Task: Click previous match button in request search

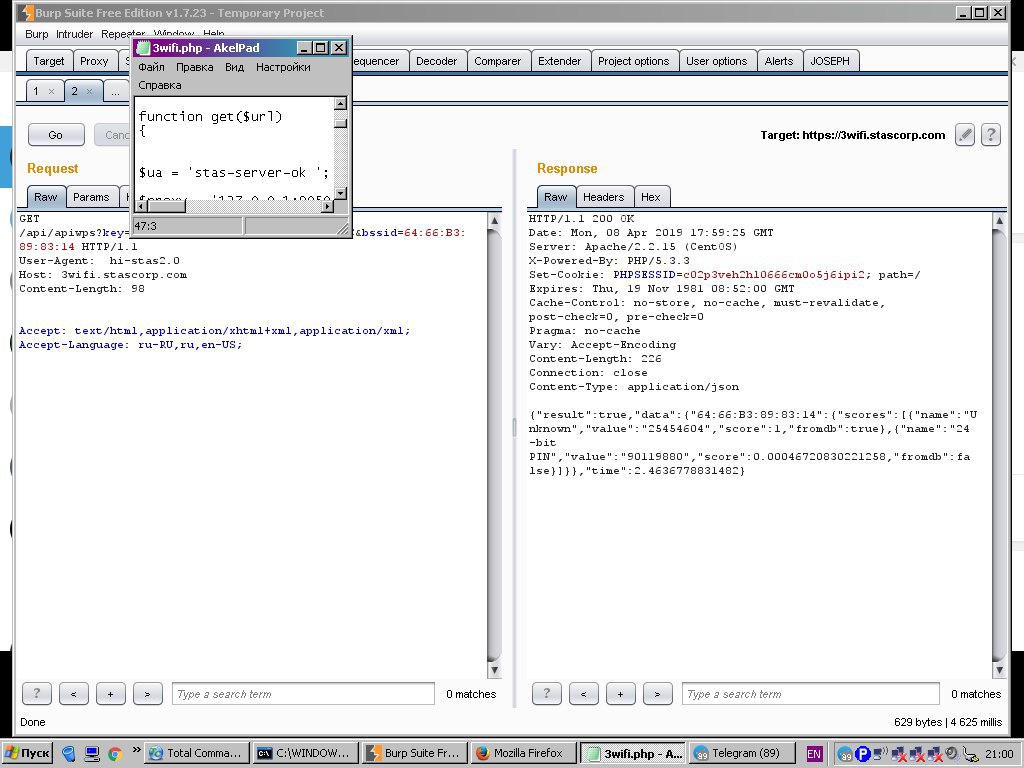Action: click(x=74, y=694)
